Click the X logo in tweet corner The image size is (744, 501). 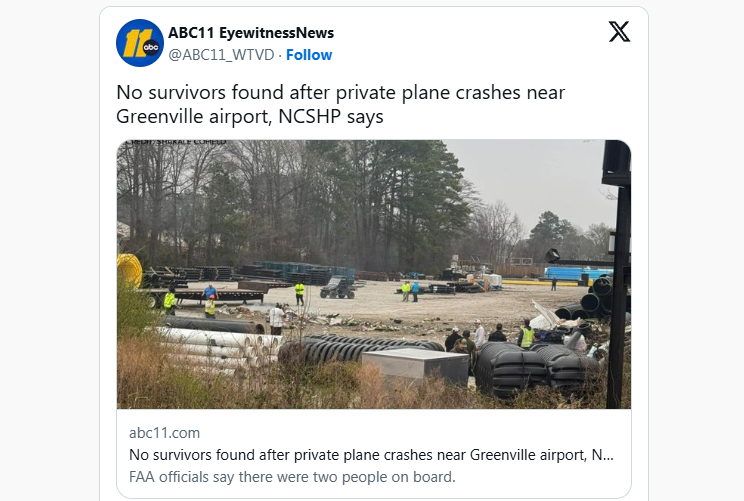tap(619, 32)
